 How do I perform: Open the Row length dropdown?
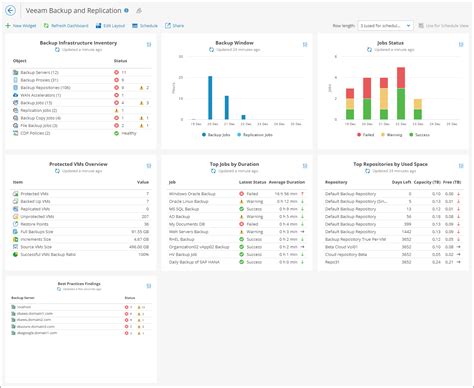point(385,26)
